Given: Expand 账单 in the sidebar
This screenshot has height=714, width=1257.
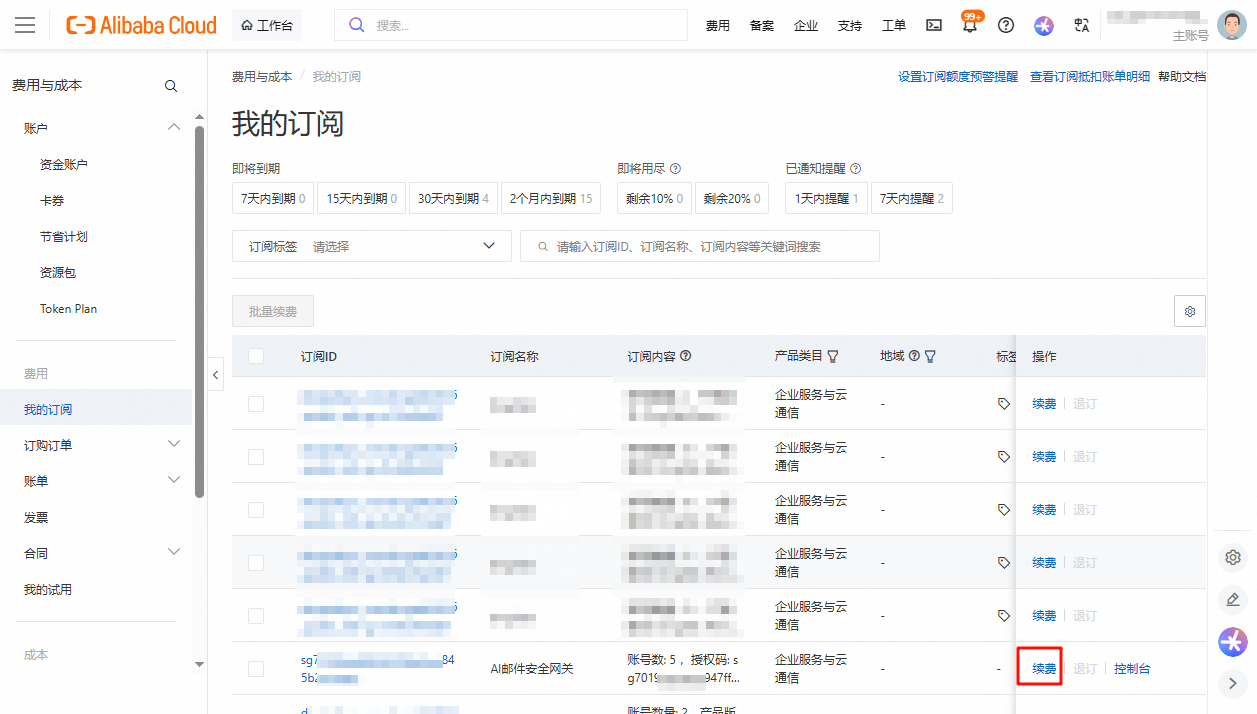Looking at the screenshot, I should pyautogui.click(x=174, y=480).
